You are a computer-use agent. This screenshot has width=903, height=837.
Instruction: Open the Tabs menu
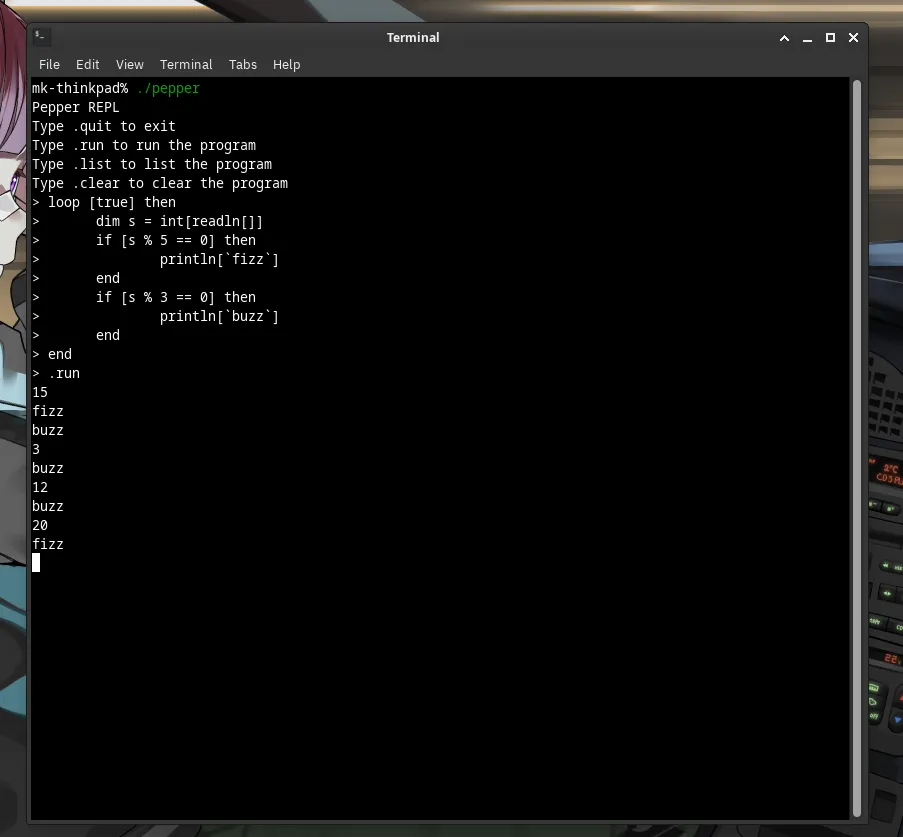click(x=243, y=64)
